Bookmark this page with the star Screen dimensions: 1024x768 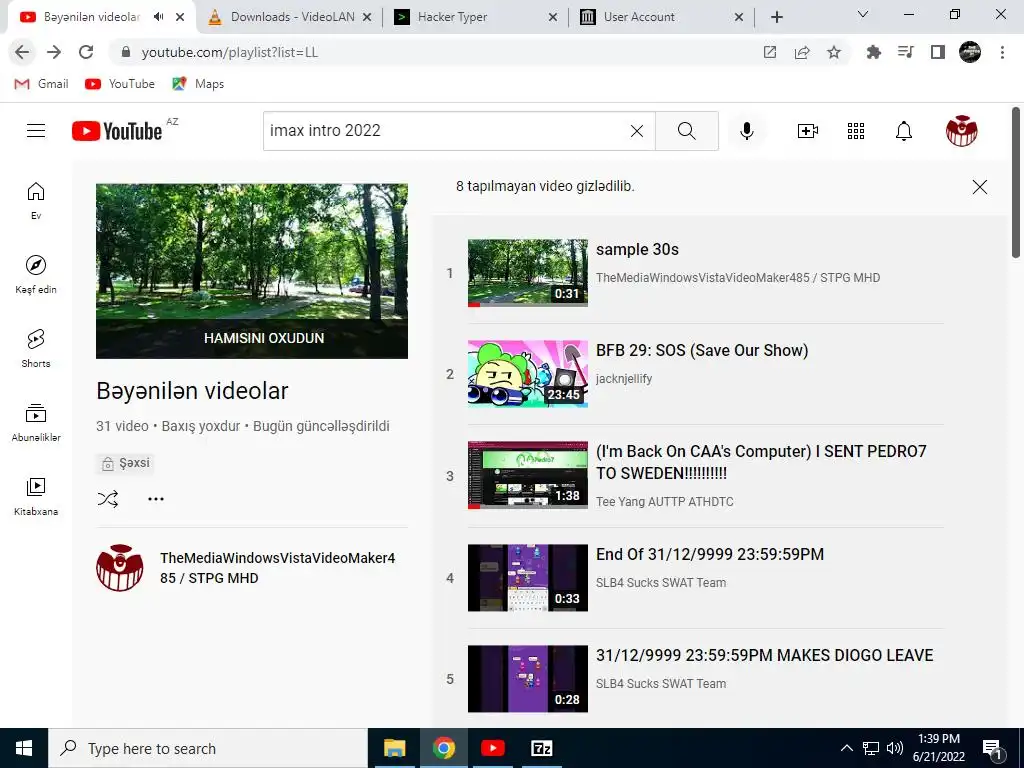click(x=834, y=52)
